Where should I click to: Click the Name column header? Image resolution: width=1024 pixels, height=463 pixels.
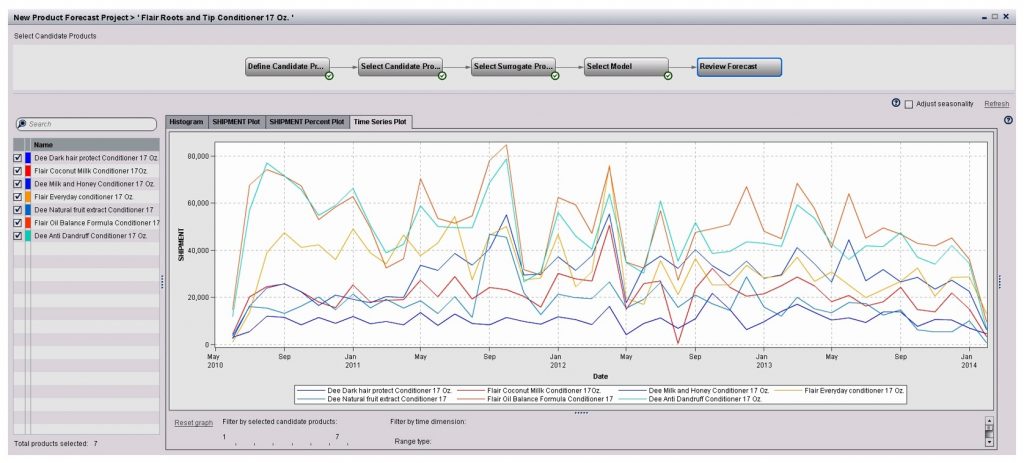[95, 145]
